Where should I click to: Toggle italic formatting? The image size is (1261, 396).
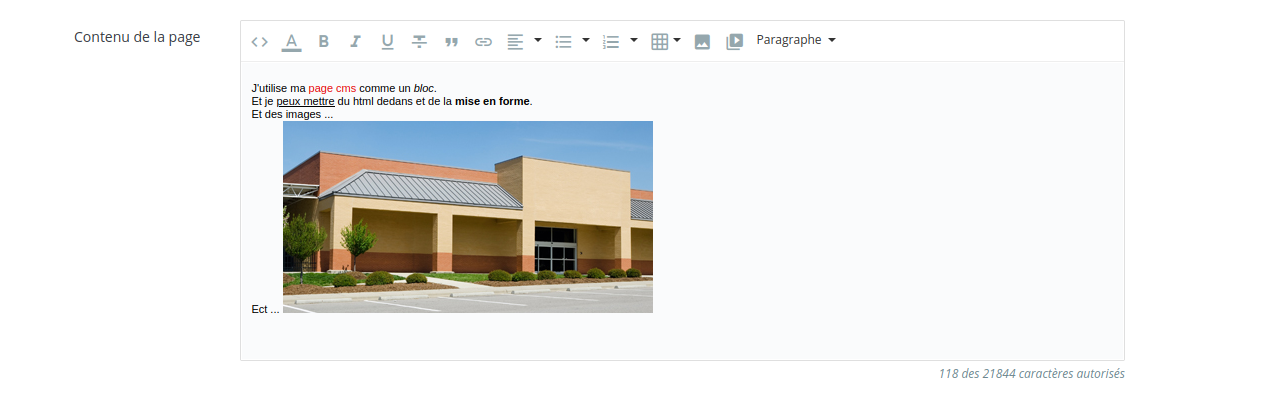click(355, 41)
